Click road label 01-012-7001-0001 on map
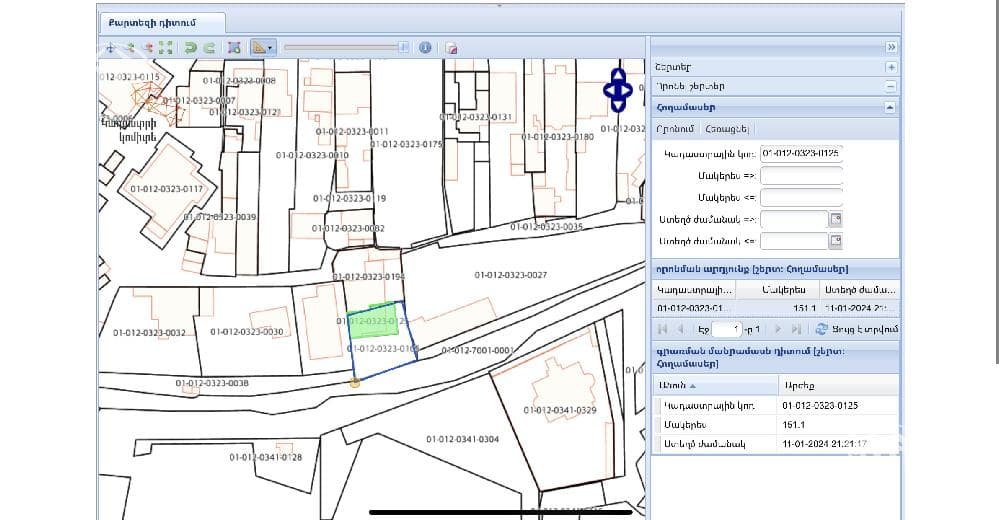The height and width of the screenshot is (520, 1000). (478, 350)
